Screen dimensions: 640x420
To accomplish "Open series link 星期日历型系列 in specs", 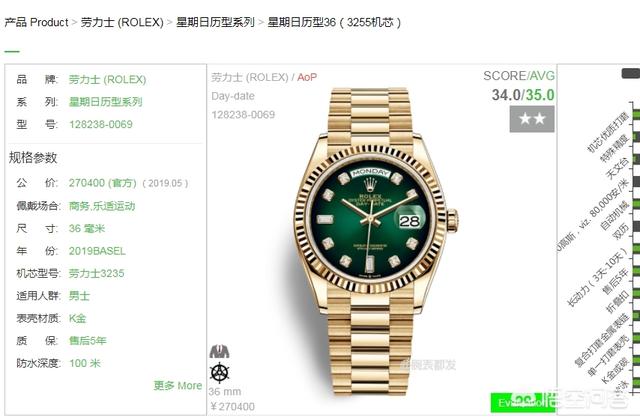I will 105,102.
